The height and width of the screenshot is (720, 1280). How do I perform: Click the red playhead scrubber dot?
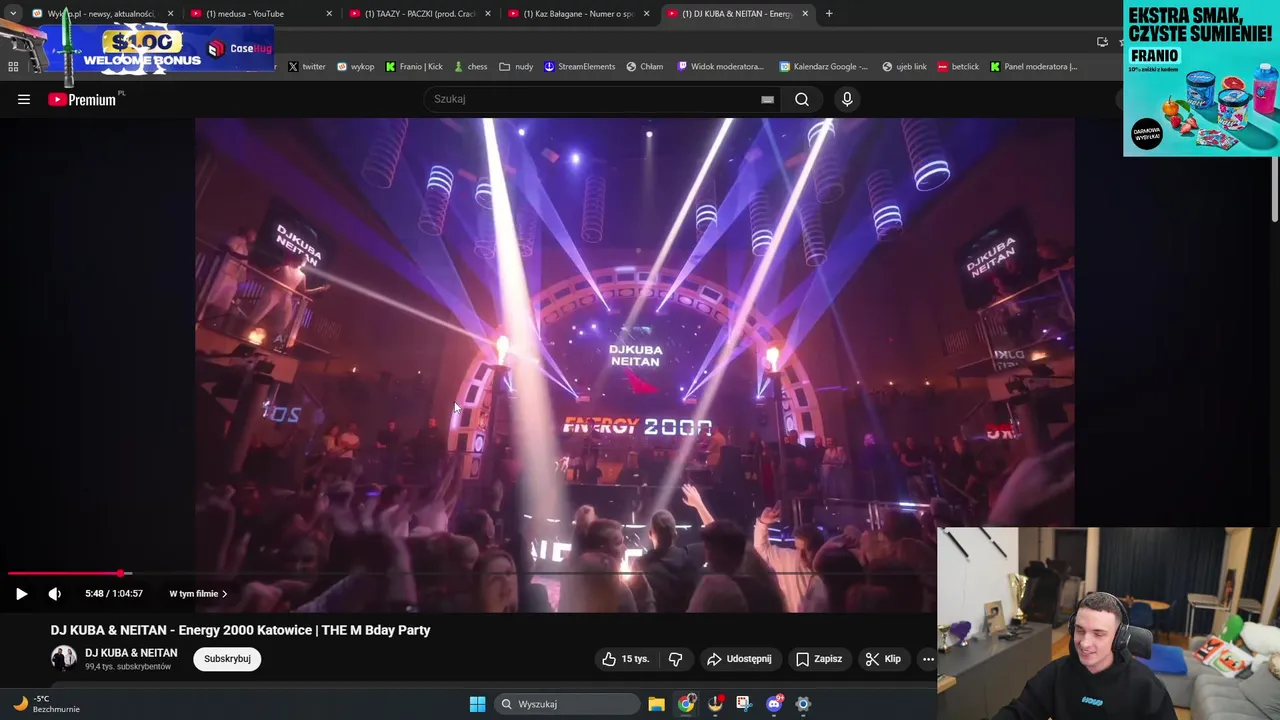pos(122,574)
